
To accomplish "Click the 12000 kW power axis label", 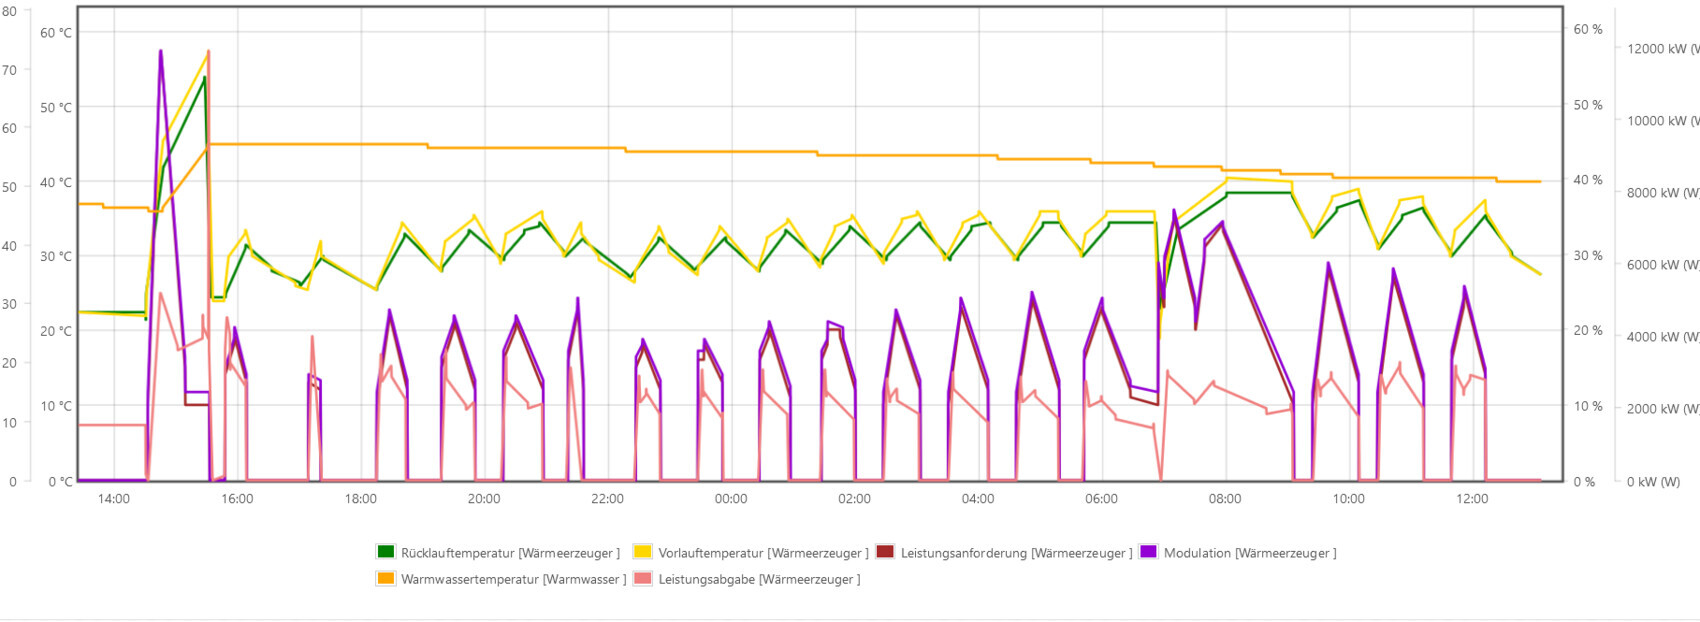I will (1662, 49).
